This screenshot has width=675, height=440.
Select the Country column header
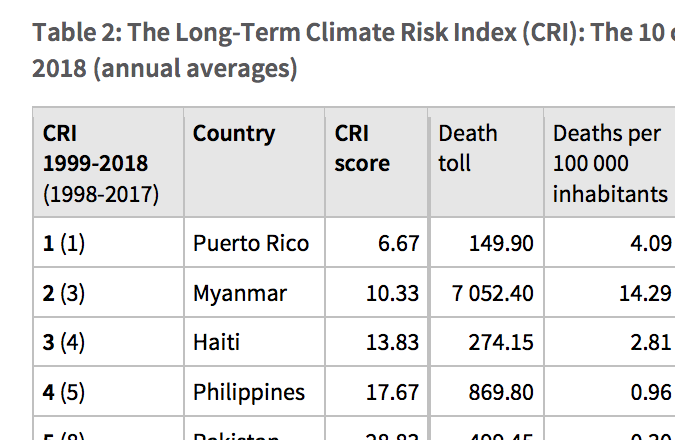click(x=234, y=134)
